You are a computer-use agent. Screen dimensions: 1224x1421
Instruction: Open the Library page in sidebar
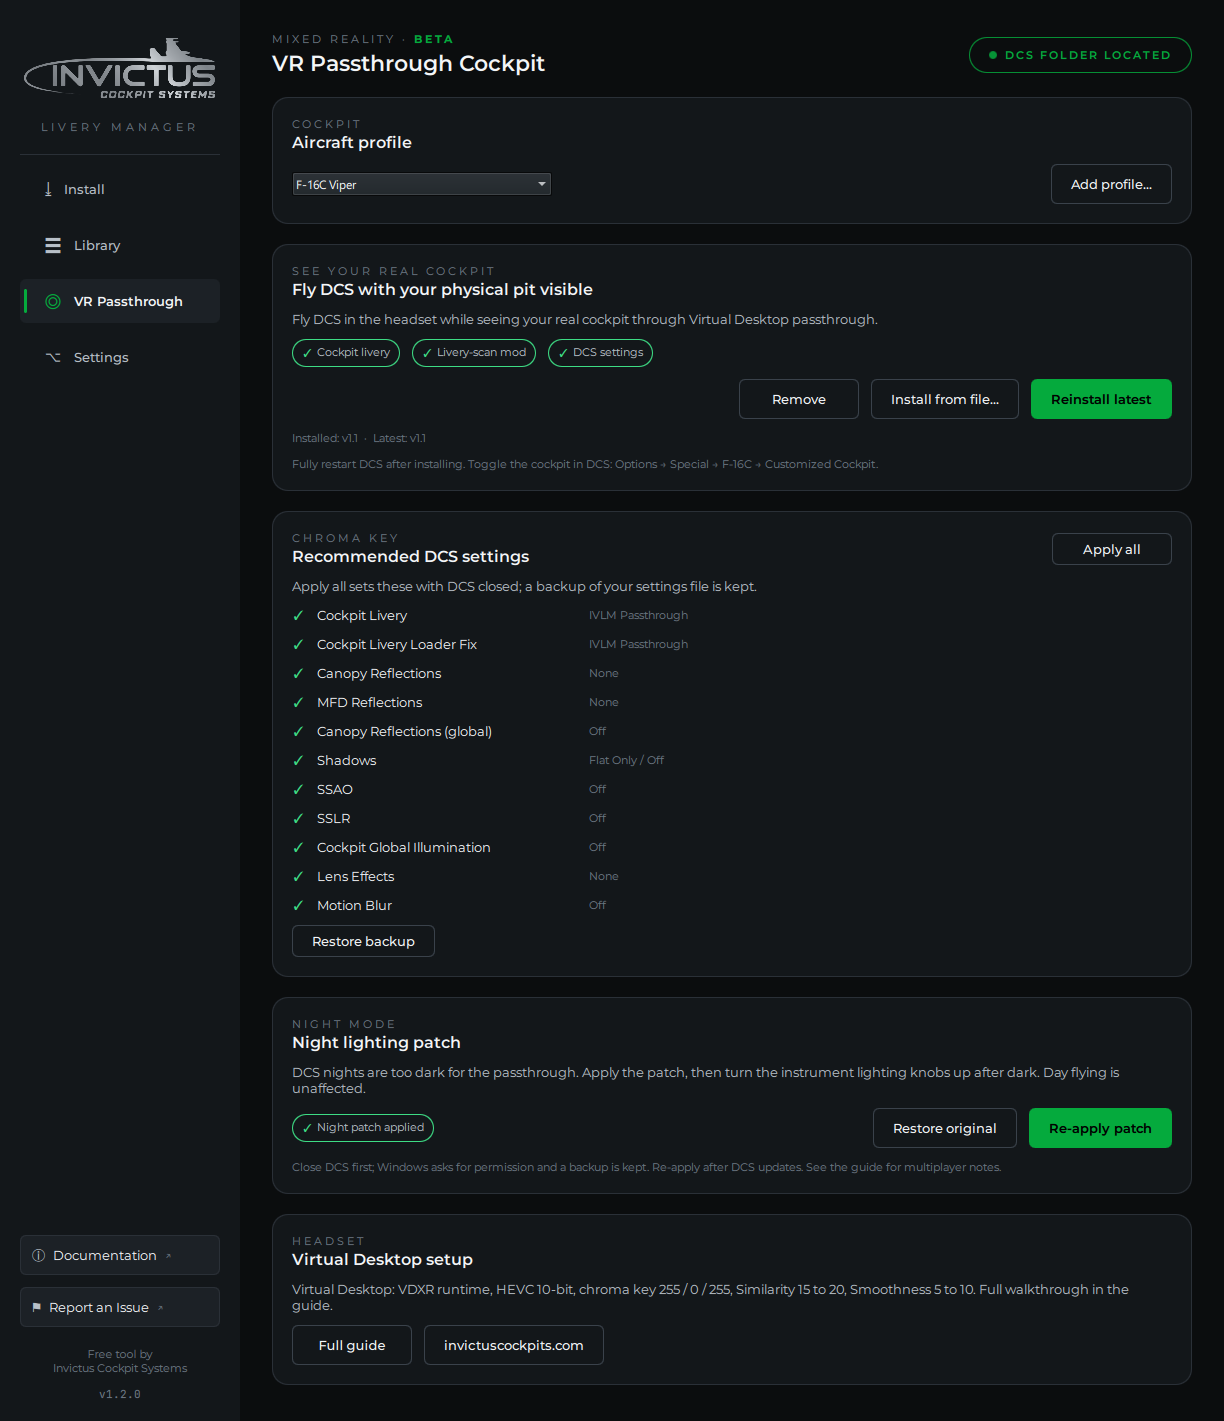(x=120, y=245)
